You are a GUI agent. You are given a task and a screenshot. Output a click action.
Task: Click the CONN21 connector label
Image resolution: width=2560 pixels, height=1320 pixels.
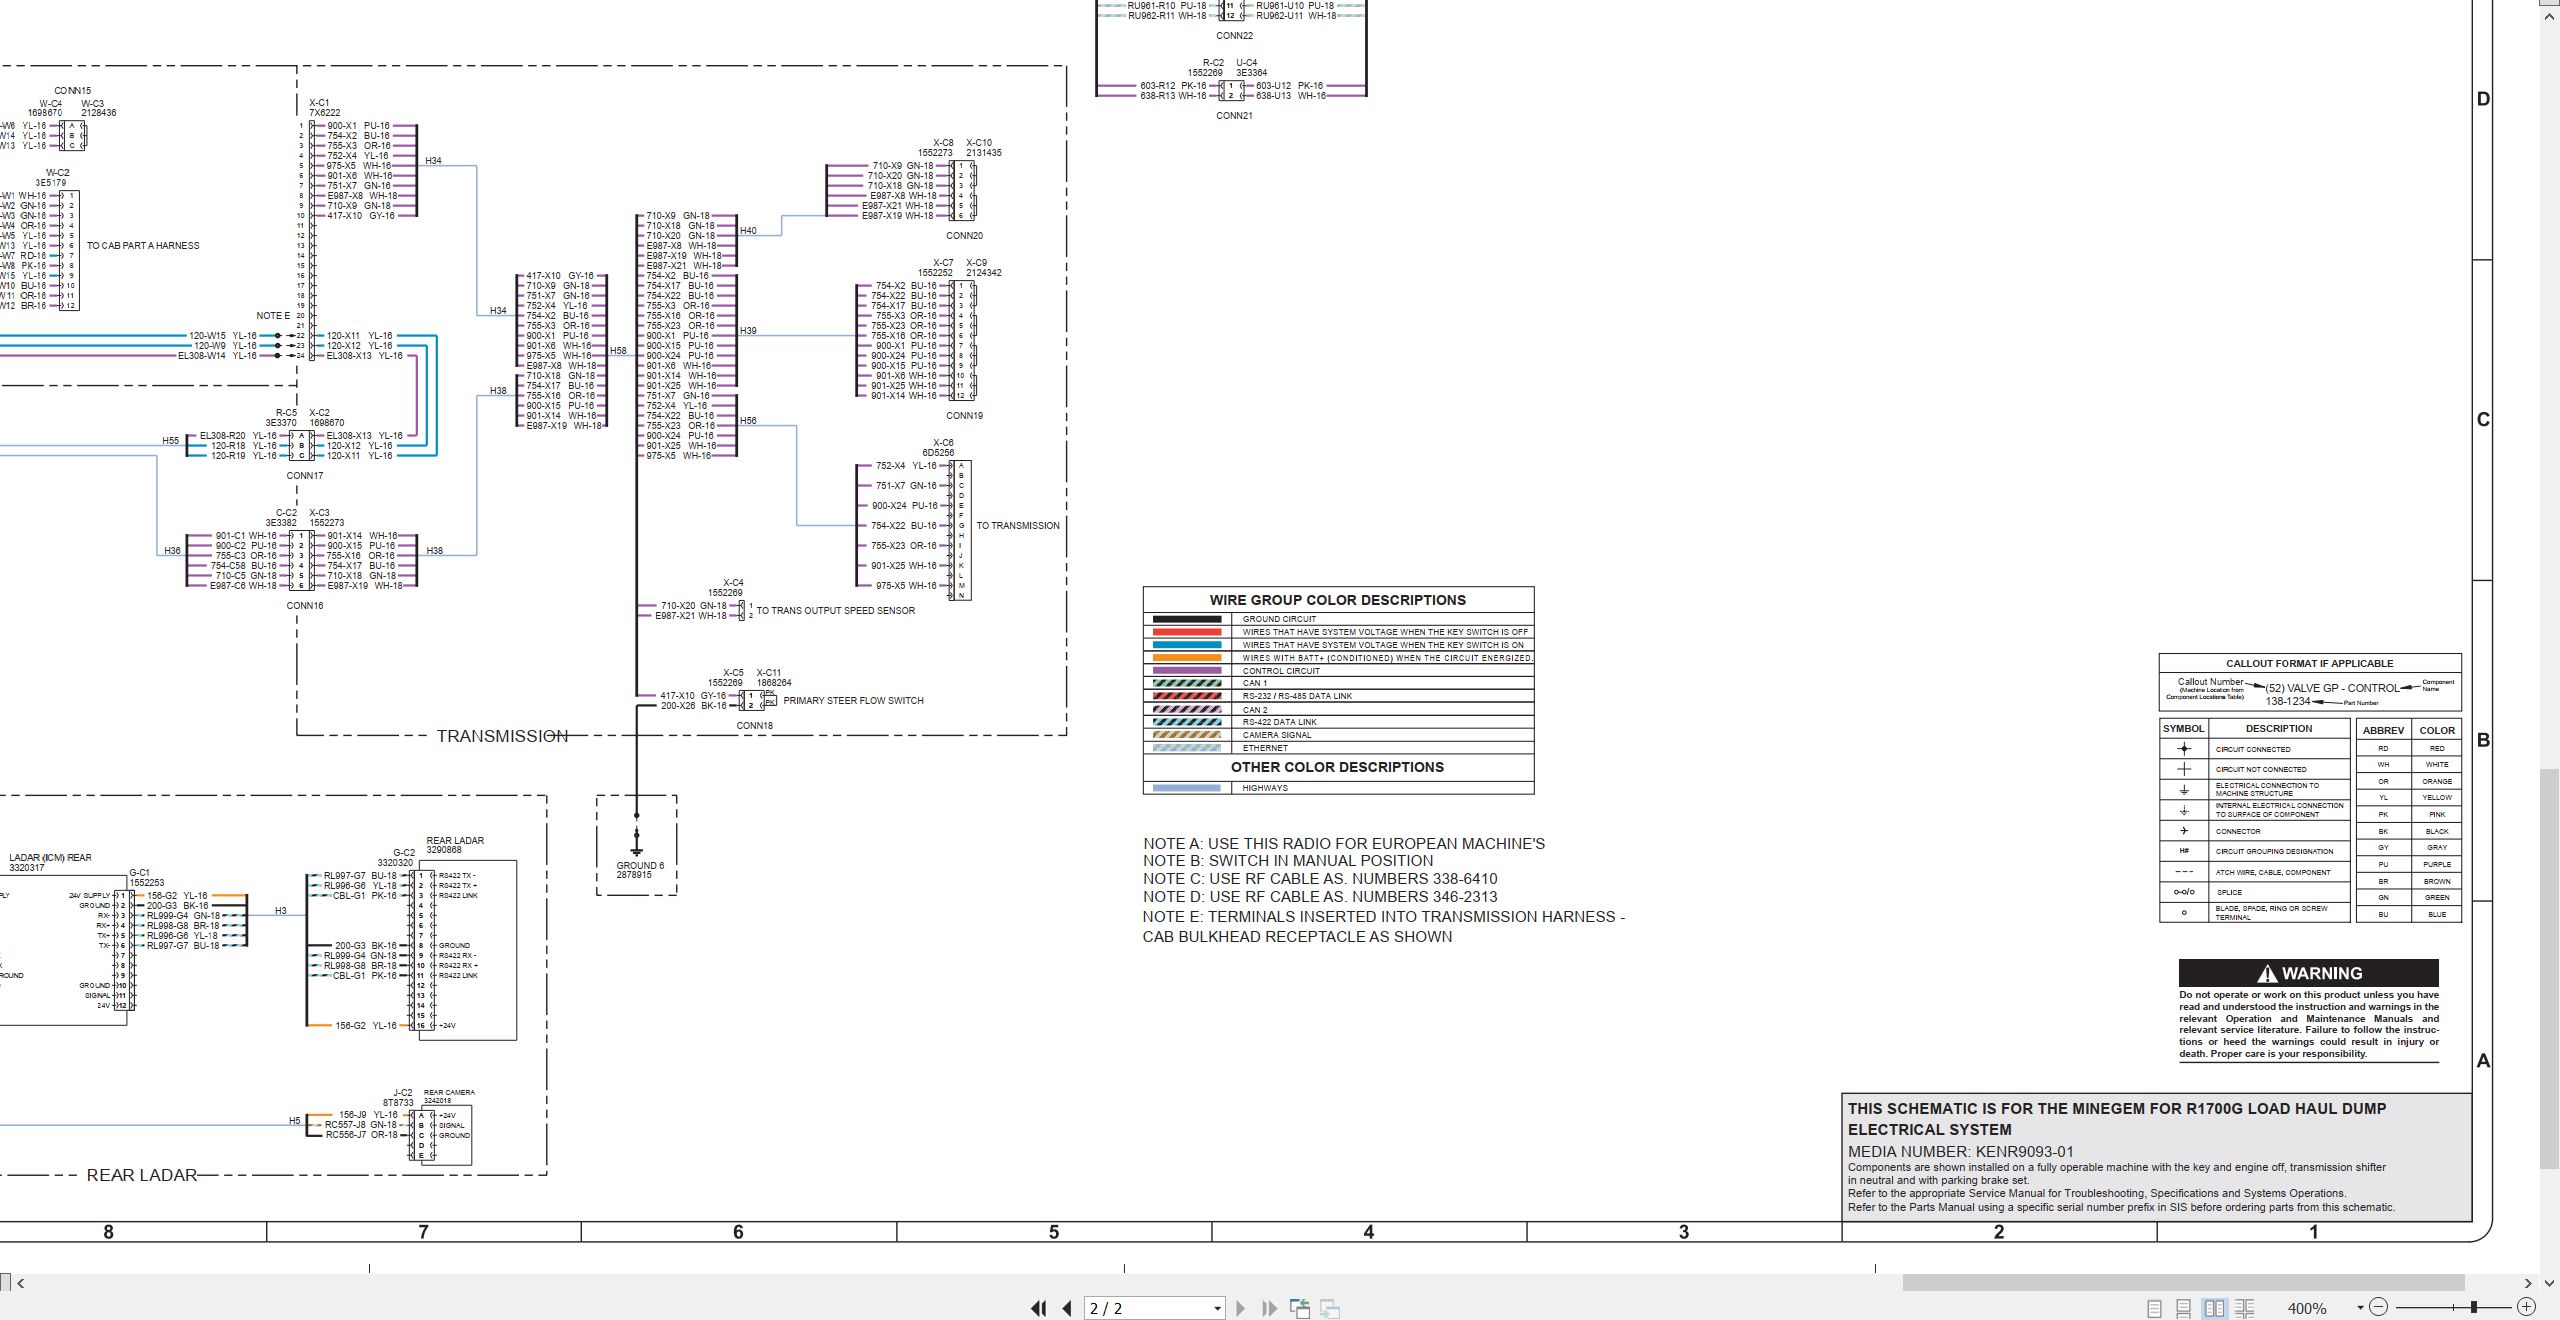pos(1234,116)
